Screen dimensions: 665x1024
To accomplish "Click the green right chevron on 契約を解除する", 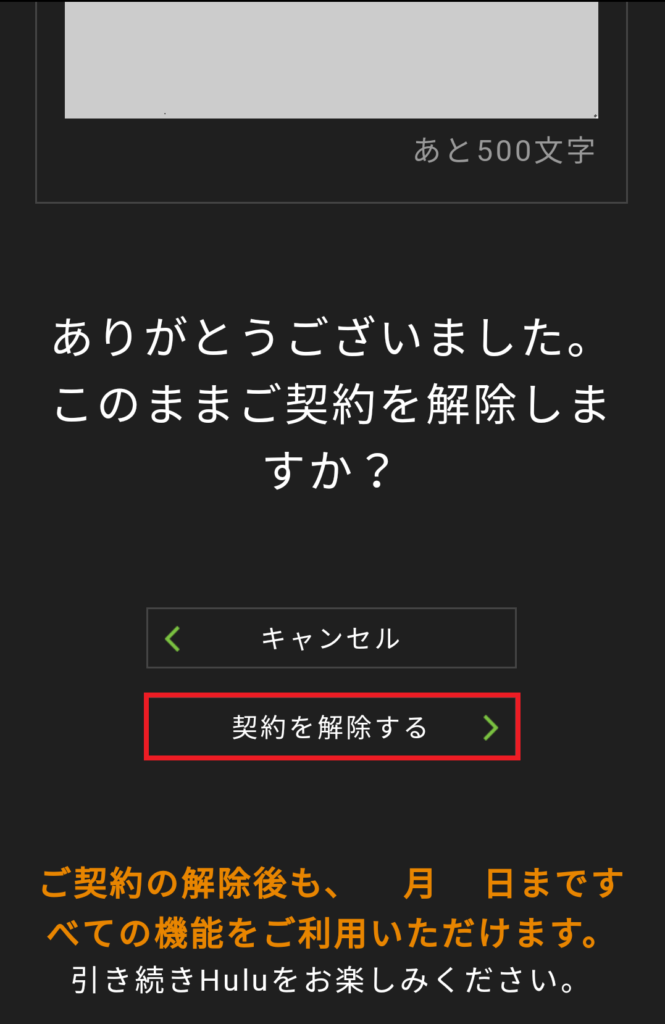I will tap(491, 727).
